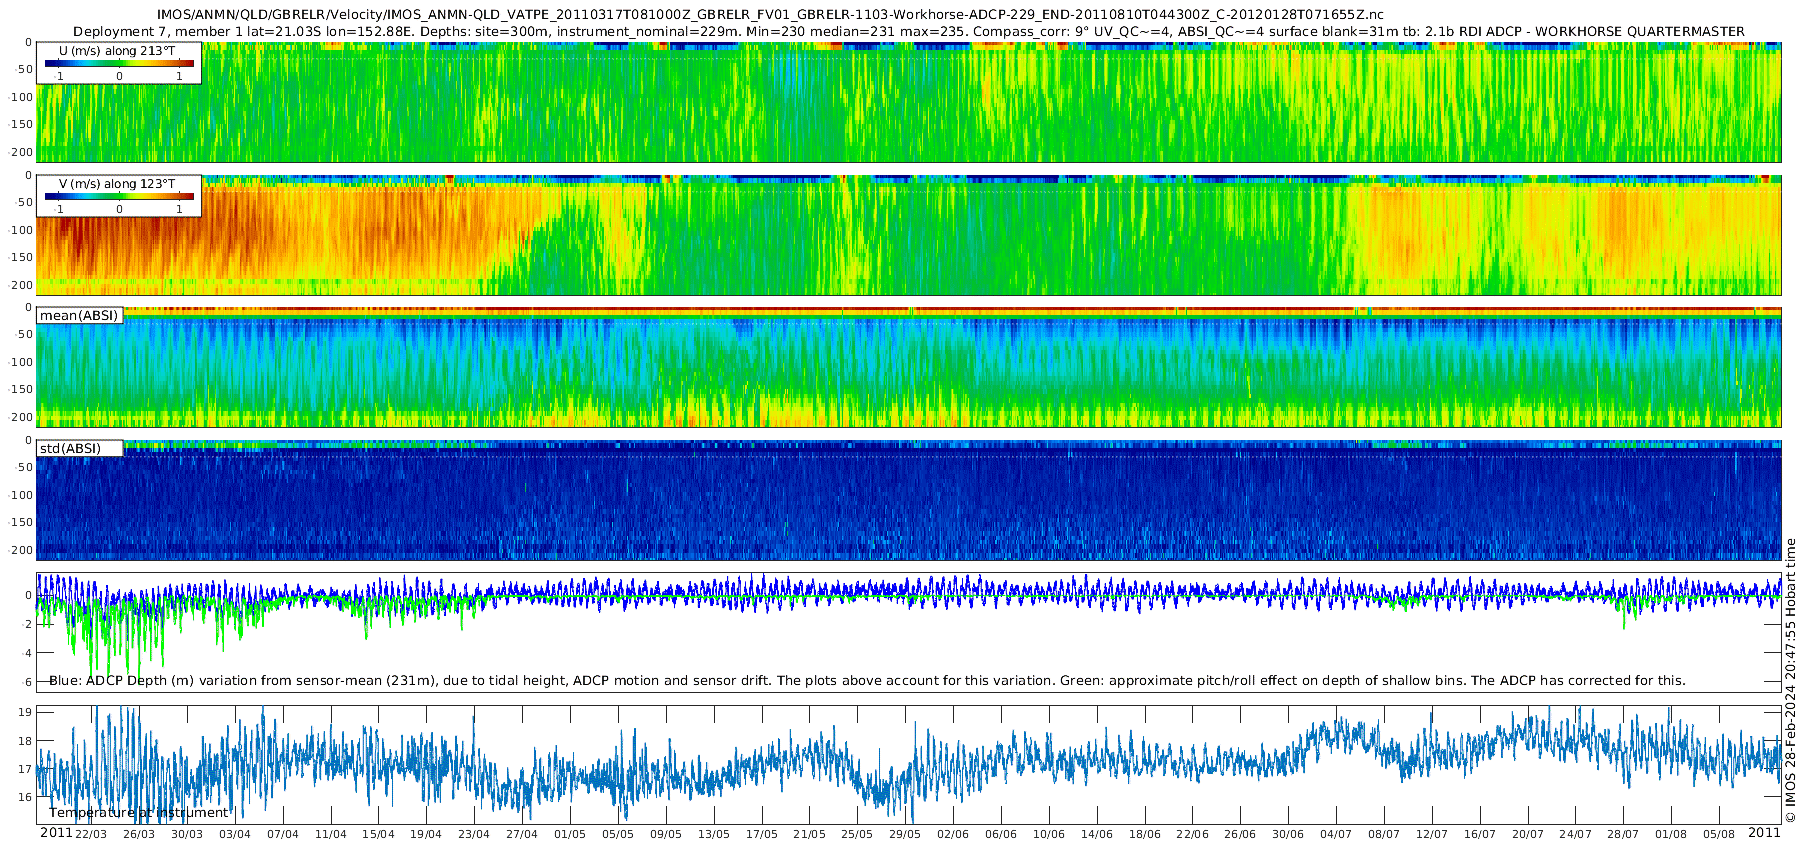The height and width of the screenshot is (850, 1800).
Task: Click the 'Temperature at instrument' label
Action: (139, 812)
